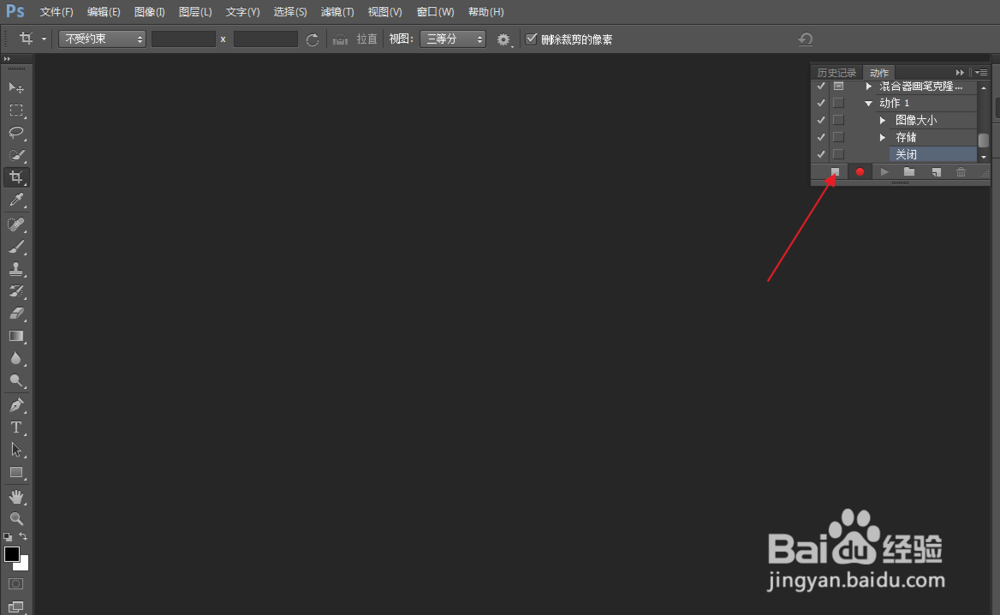Toggle dialog box for 动作 1
The width and height of the screenshot is (1000, 615).
(838, 103)
